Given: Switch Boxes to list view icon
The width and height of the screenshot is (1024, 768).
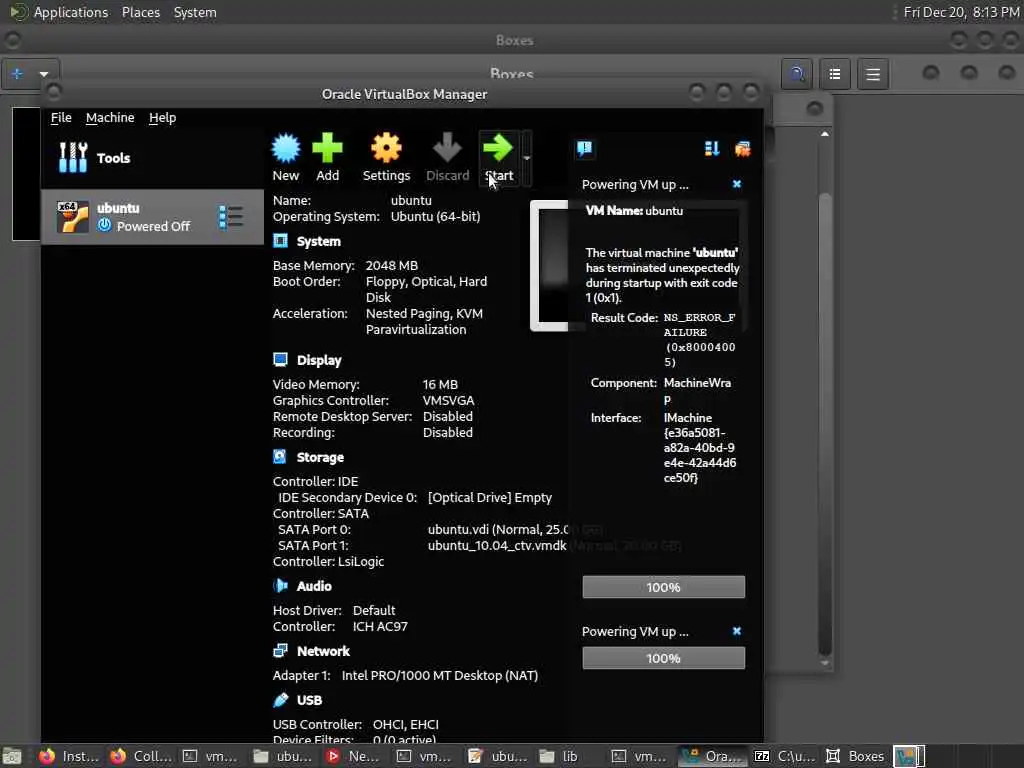Looking at the screenshot, I should coord(835,74).
